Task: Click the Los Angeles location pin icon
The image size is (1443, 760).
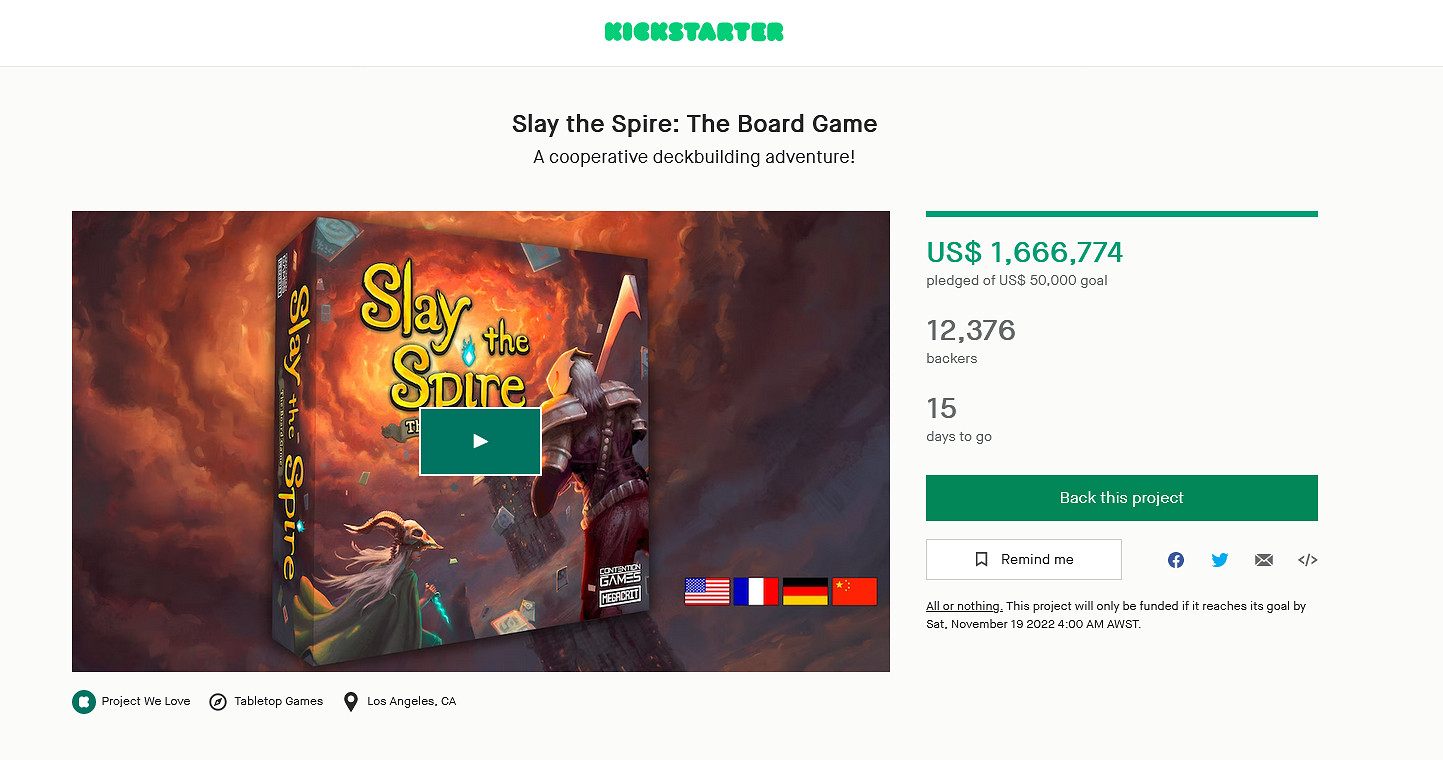Action: coord(351,702)
